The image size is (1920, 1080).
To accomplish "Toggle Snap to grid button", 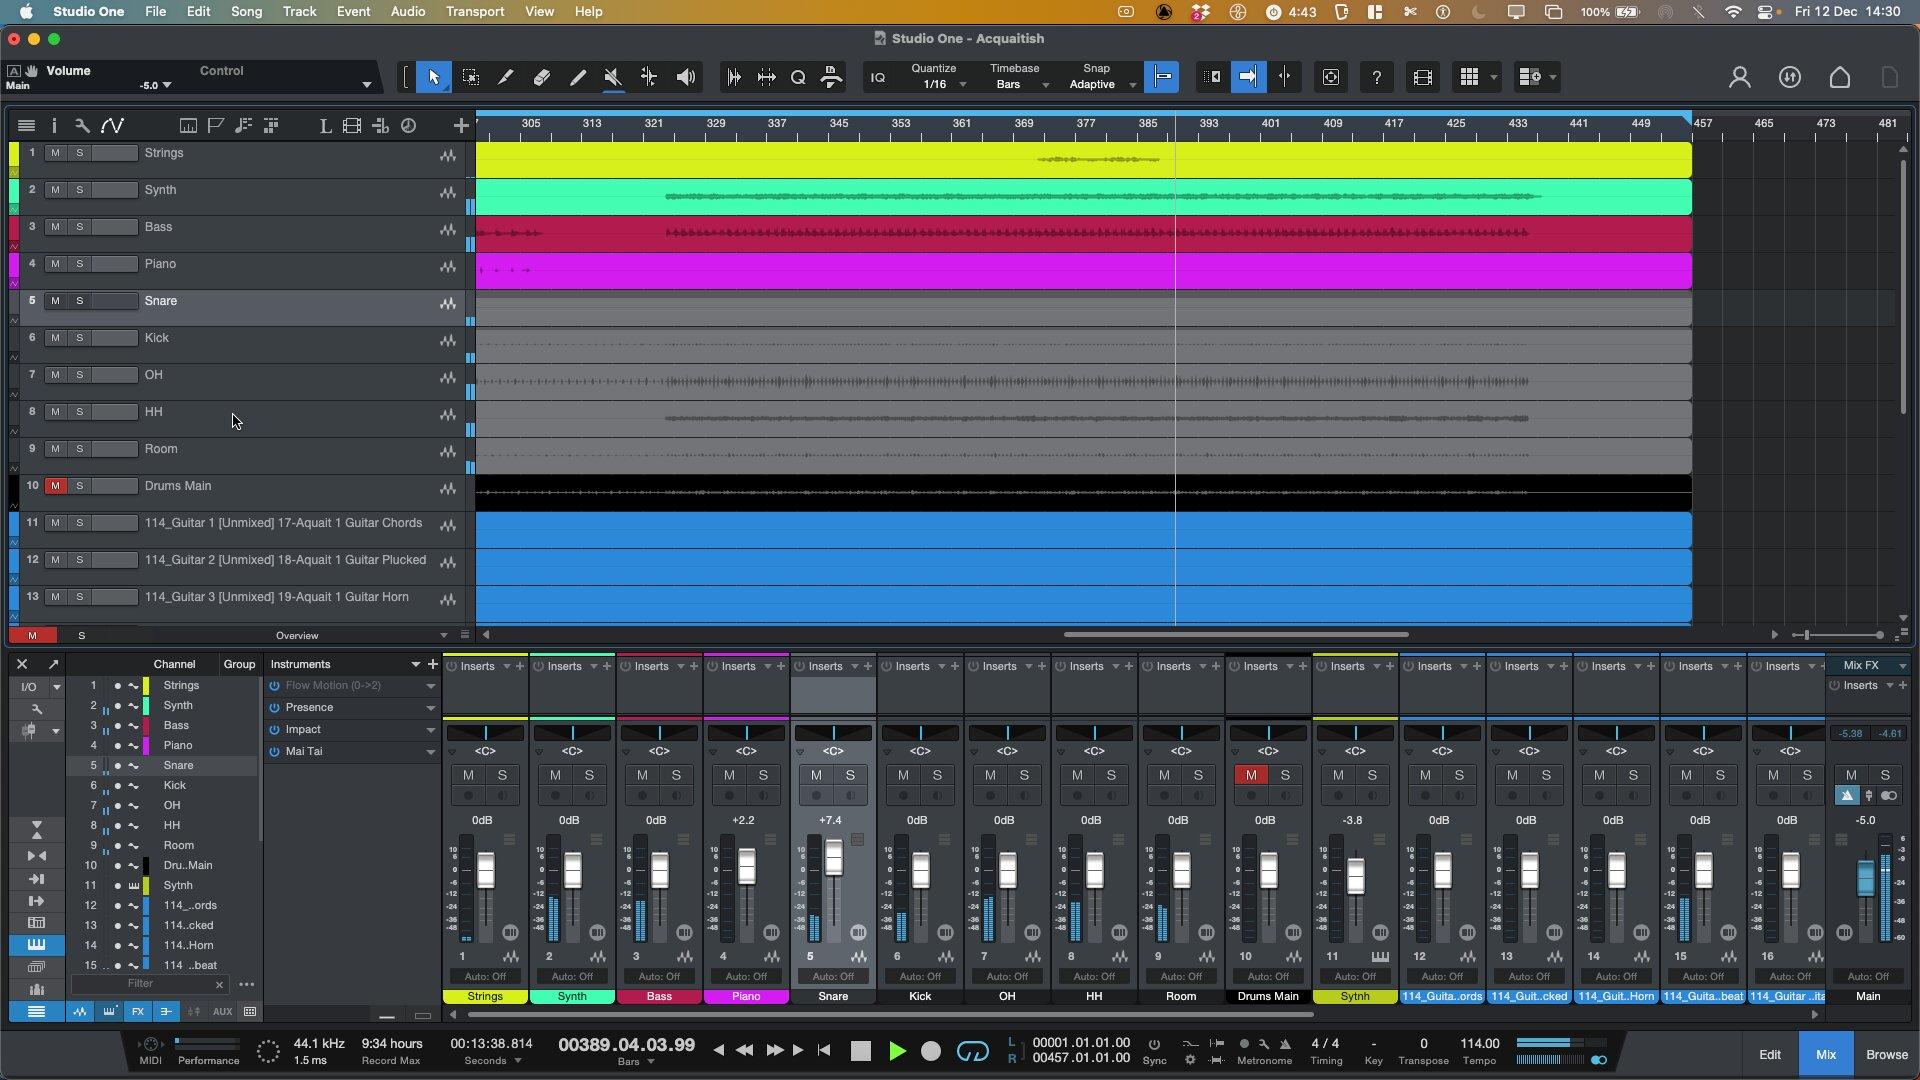I will pos(1162,77).
